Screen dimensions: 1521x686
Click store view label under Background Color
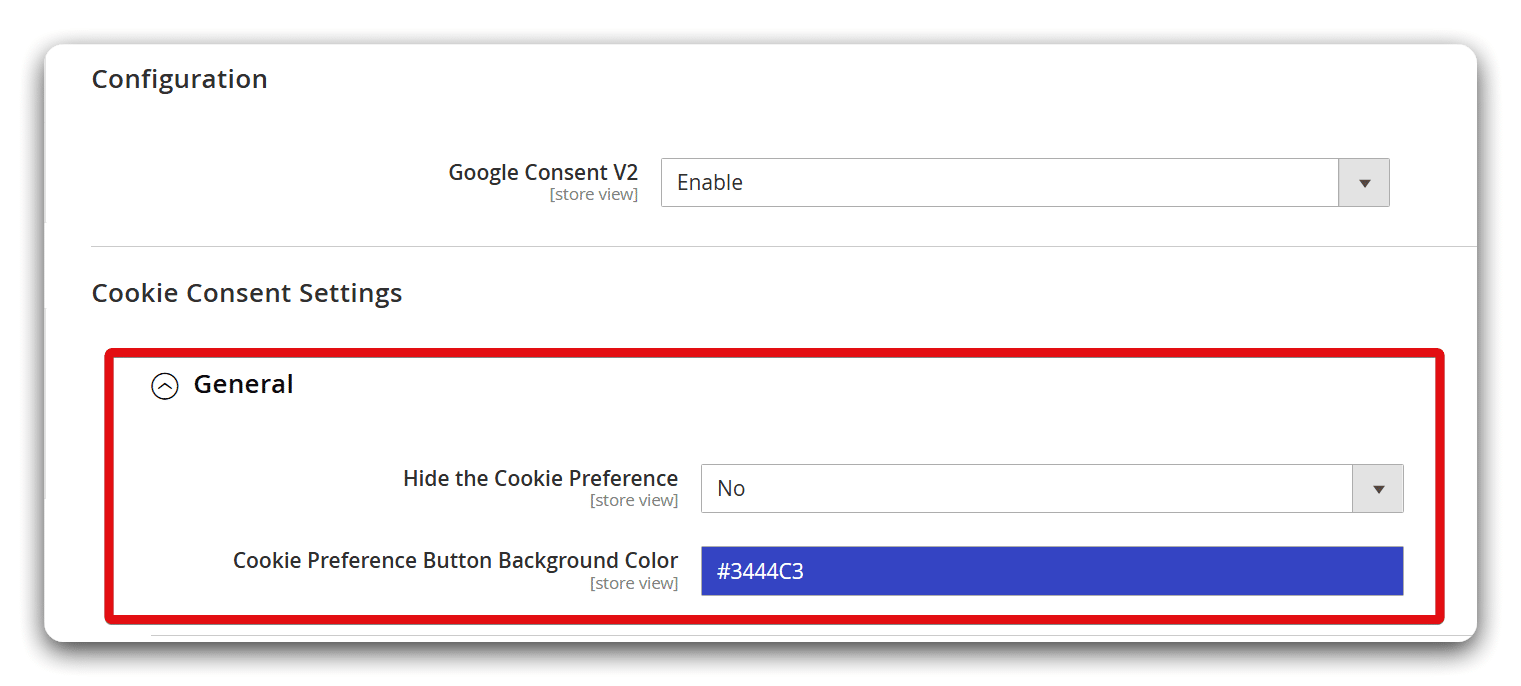point(634,583)
